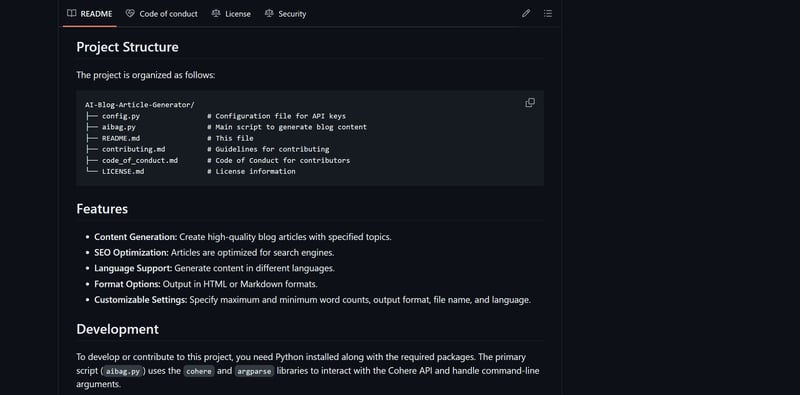Open the Security tab

point(285,14)
